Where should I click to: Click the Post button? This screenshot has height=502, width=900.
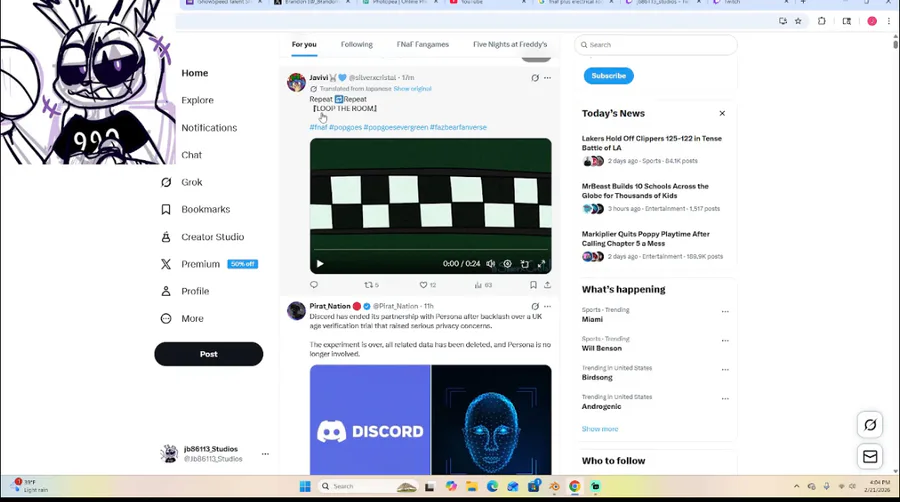(208, 354)
